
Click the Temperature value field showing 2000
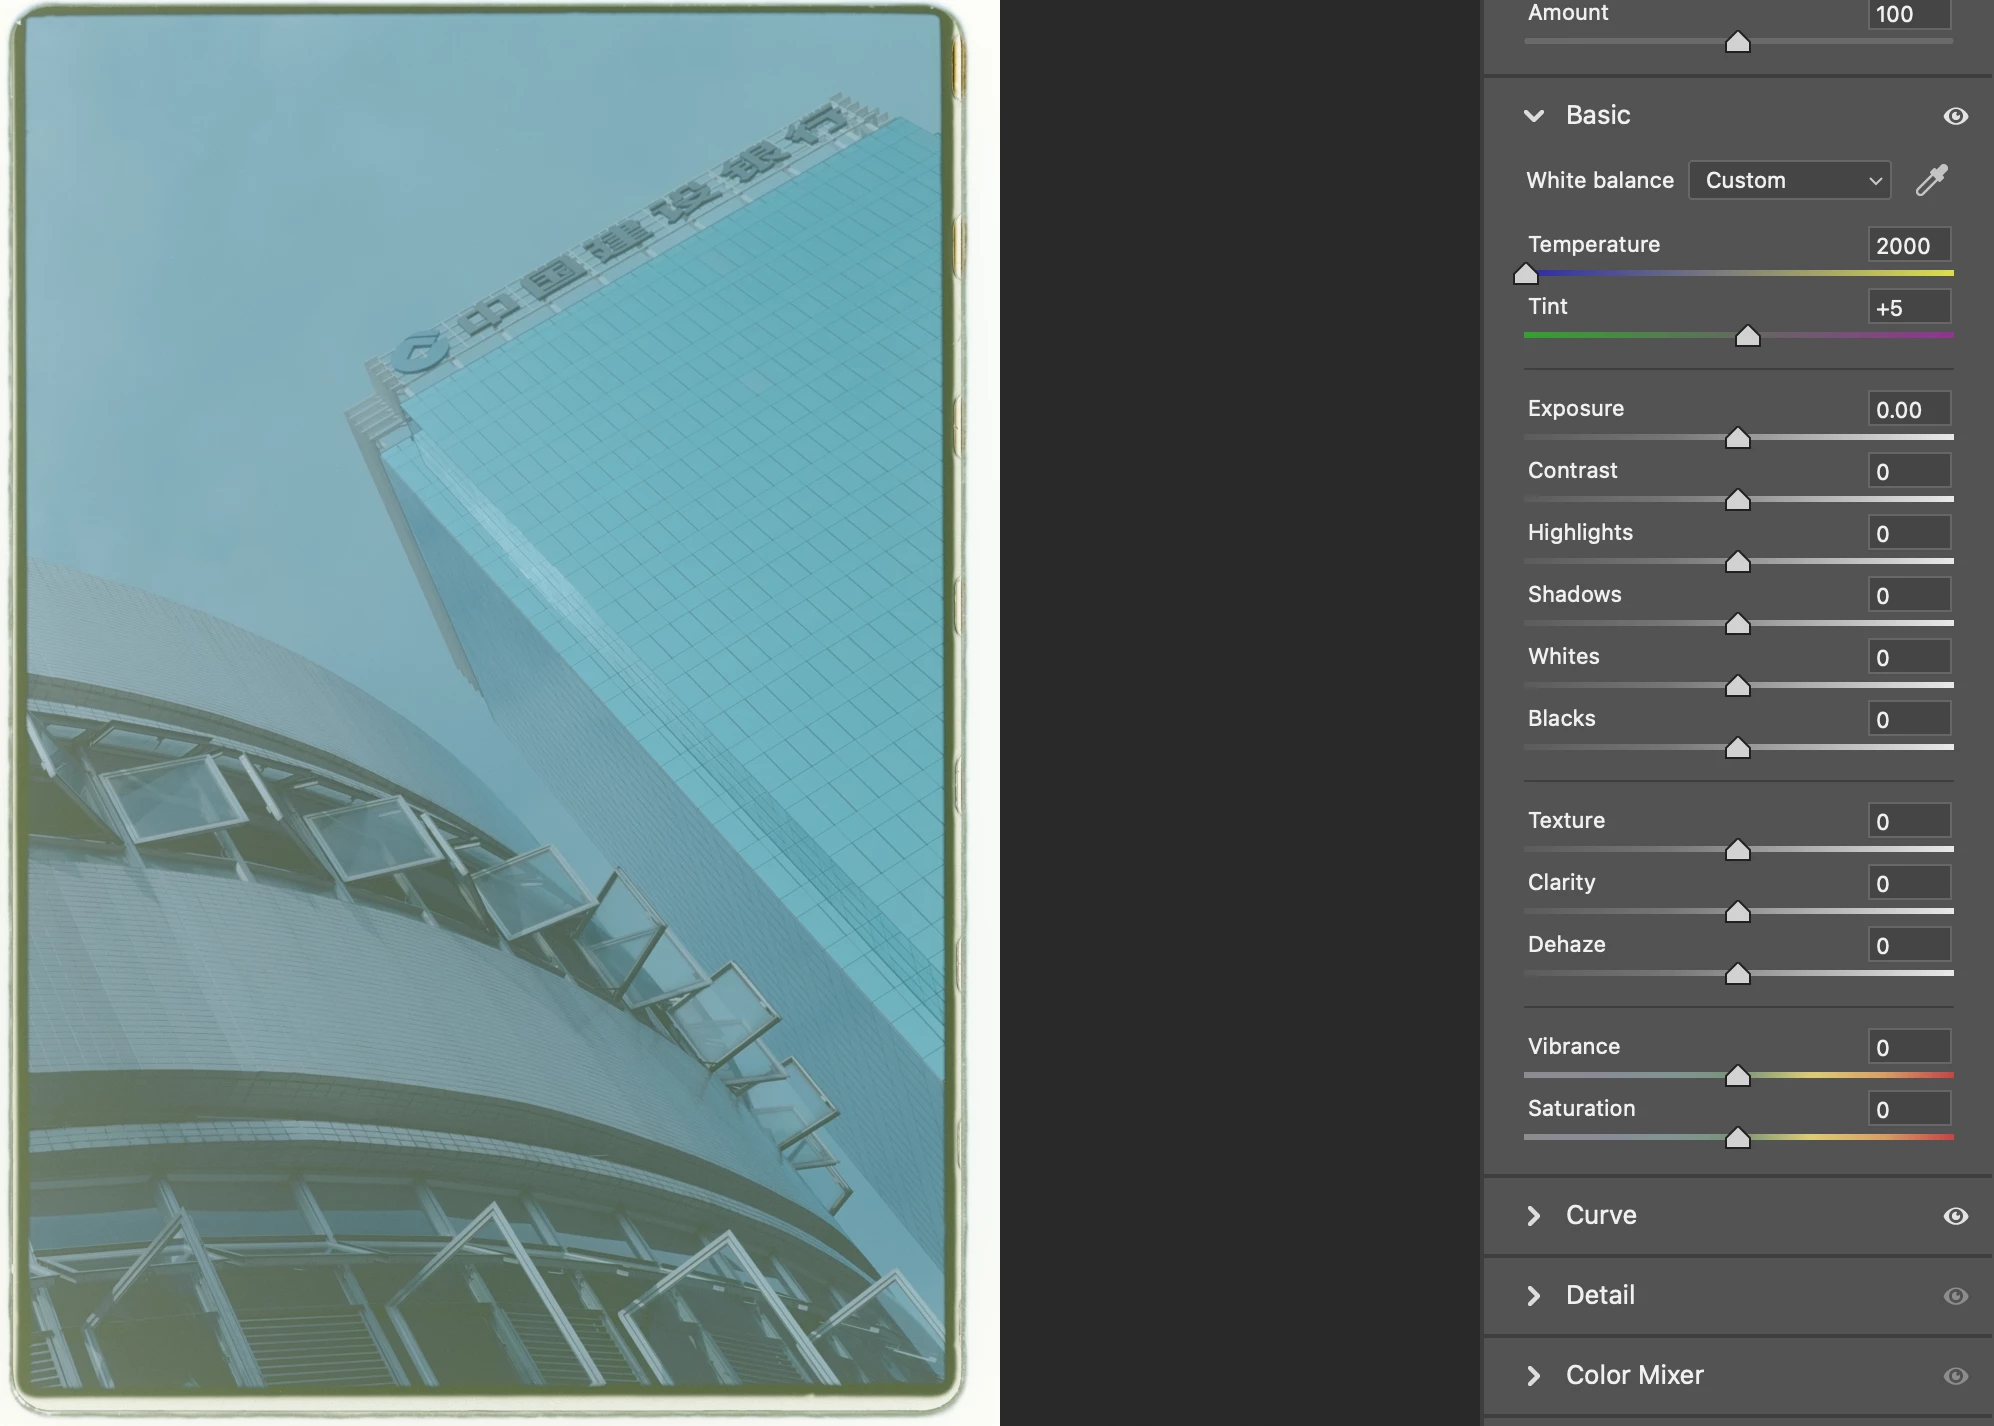1908,245
